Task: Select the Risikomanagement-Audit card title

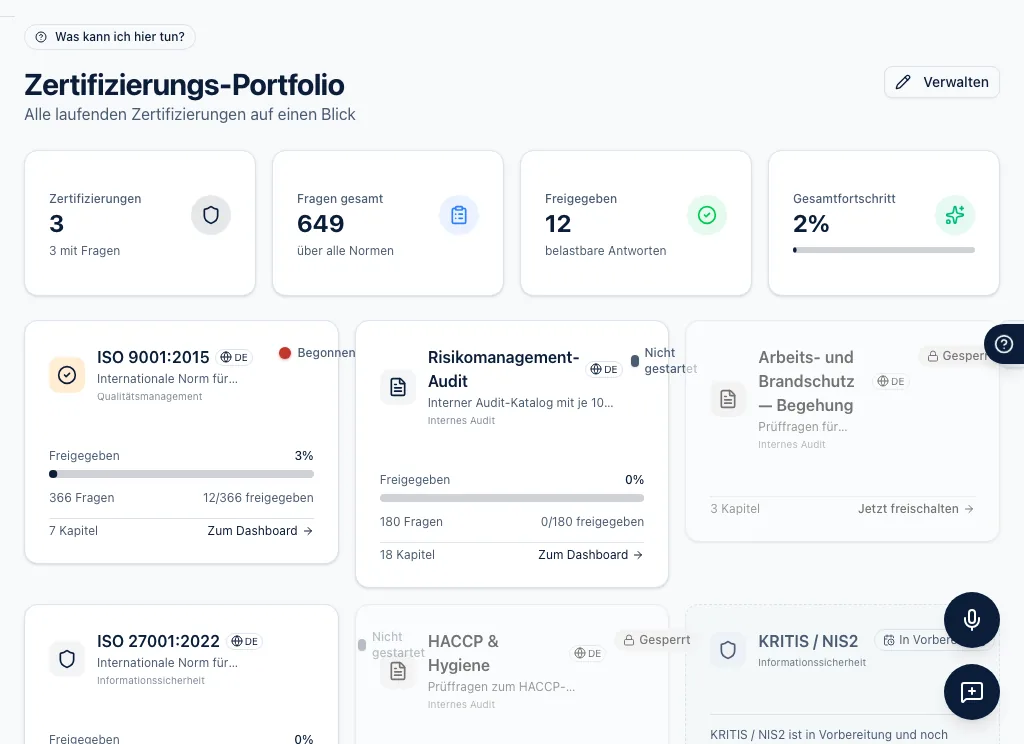Action: 504,369
